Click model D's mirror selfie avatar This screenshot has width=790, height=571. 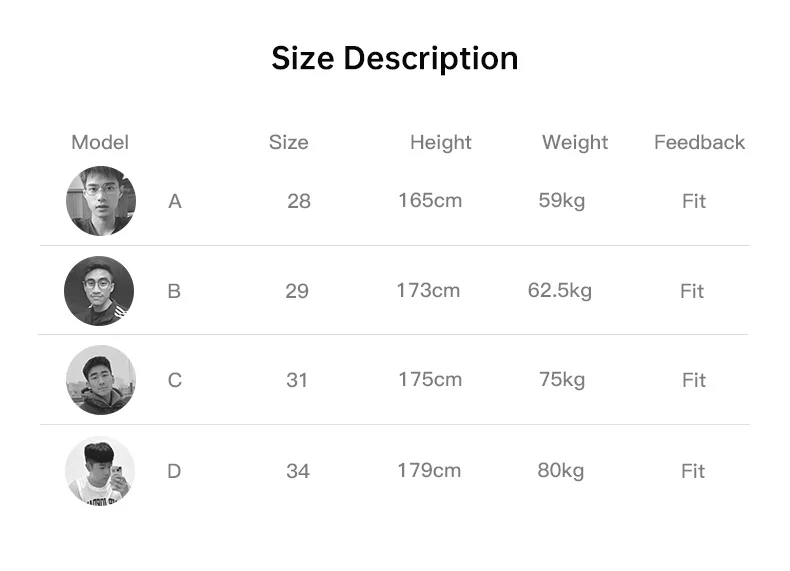100,470
